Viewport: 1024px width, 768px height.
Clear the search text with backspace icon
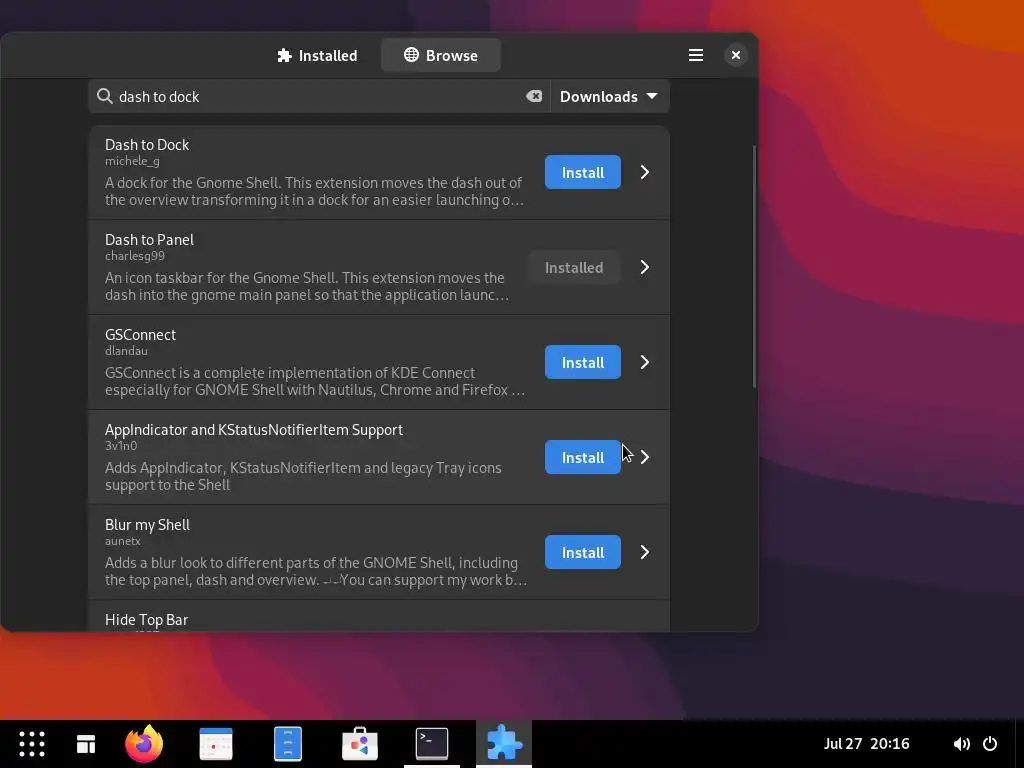(534, 97)
